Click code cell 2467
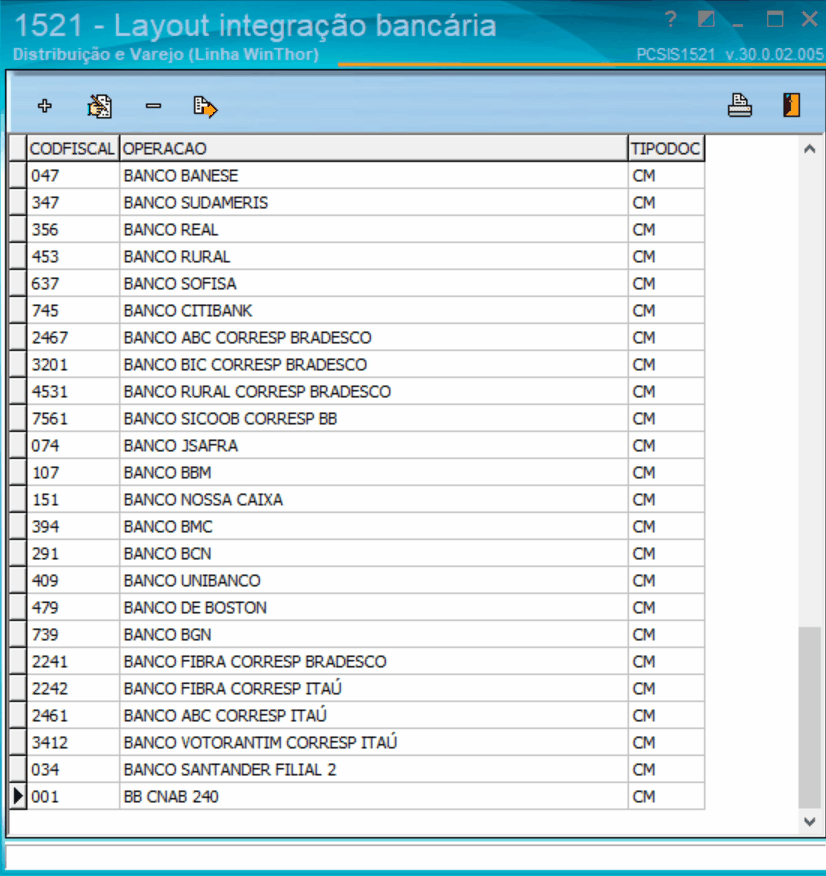 (73, 337)
